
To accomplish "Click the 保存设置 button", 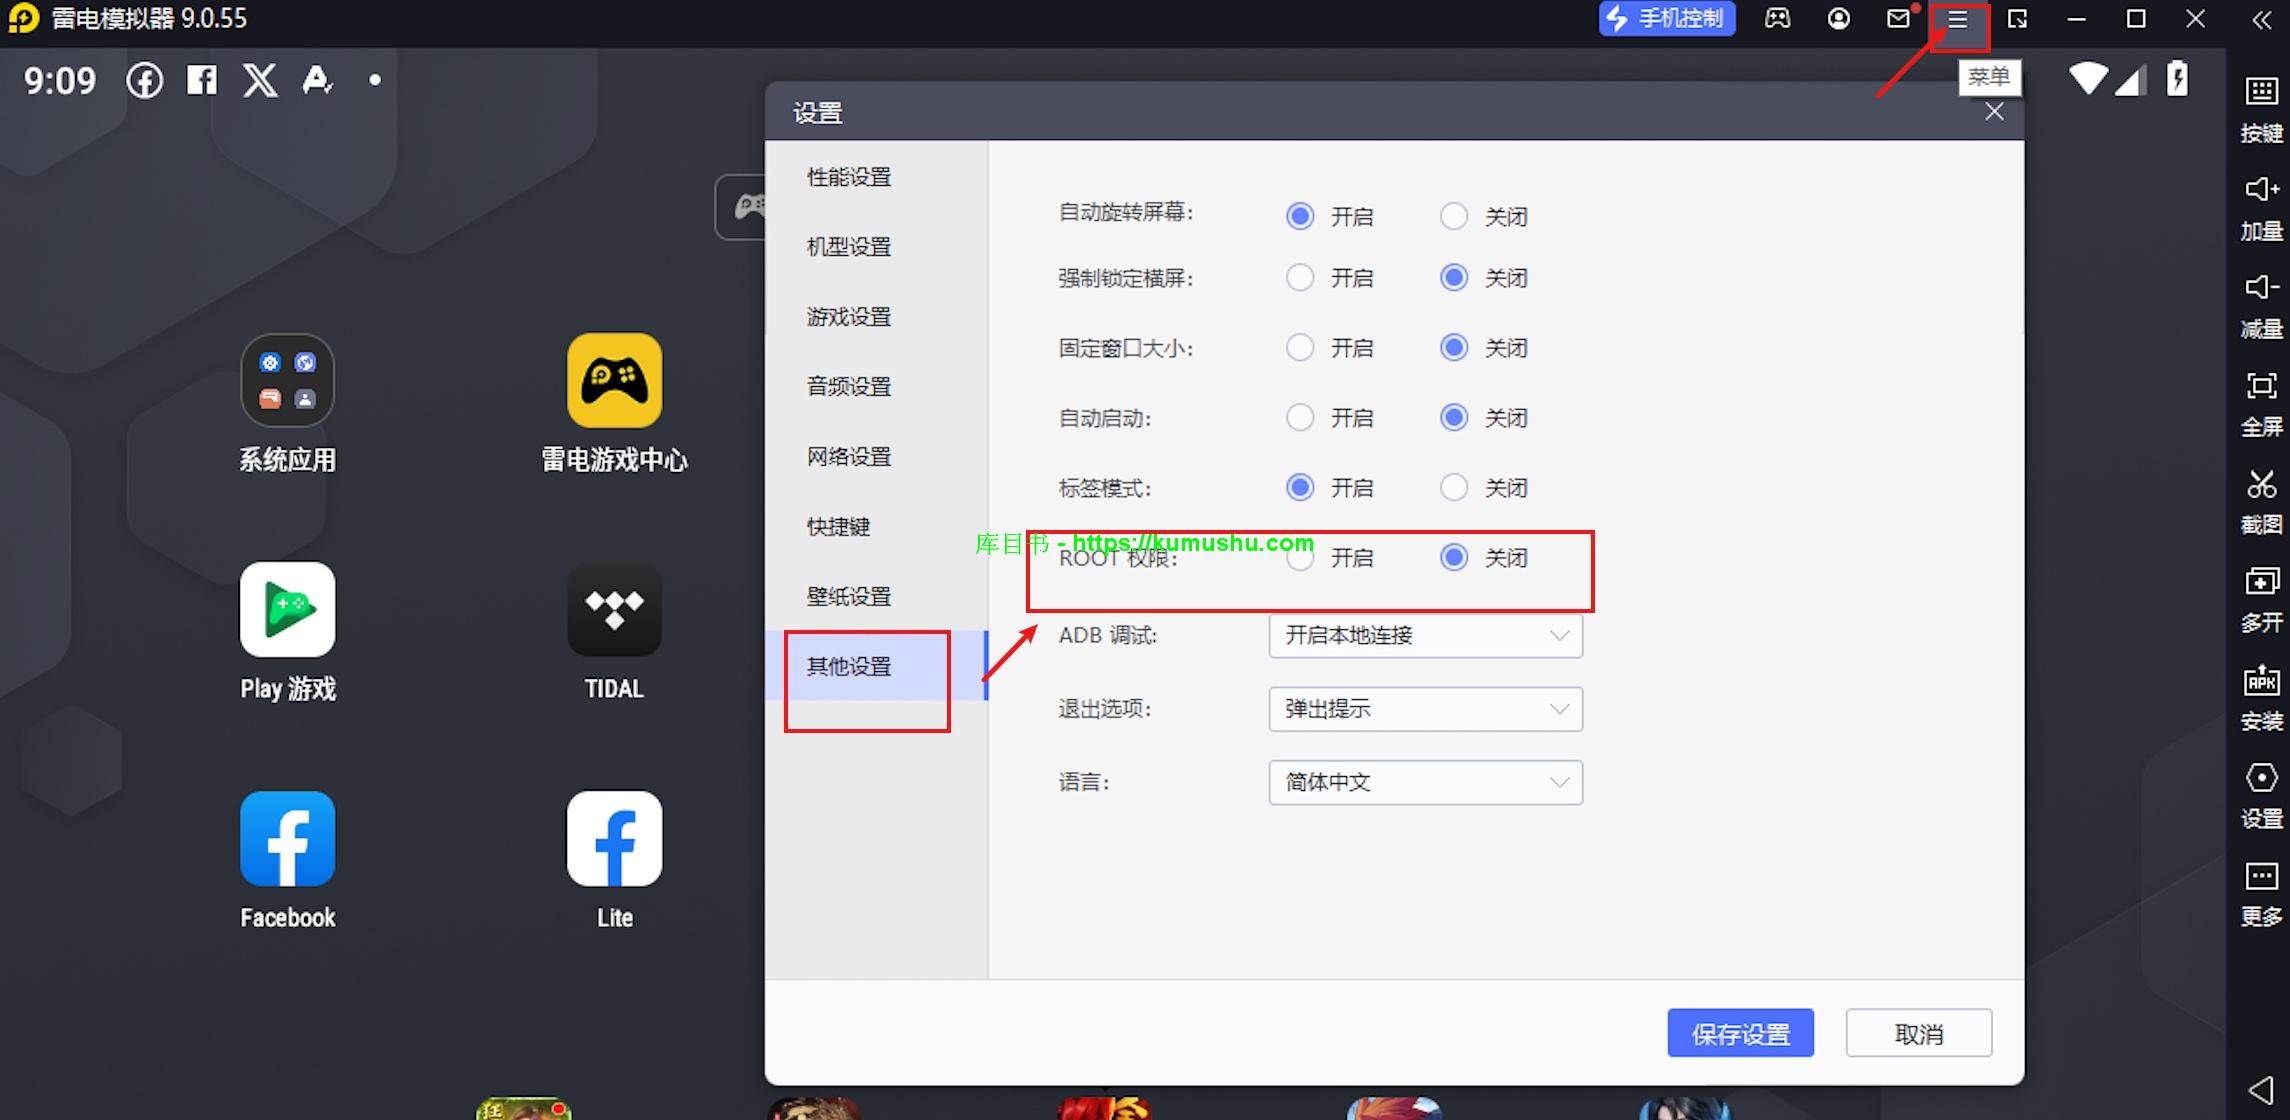I will 1740,1033.
